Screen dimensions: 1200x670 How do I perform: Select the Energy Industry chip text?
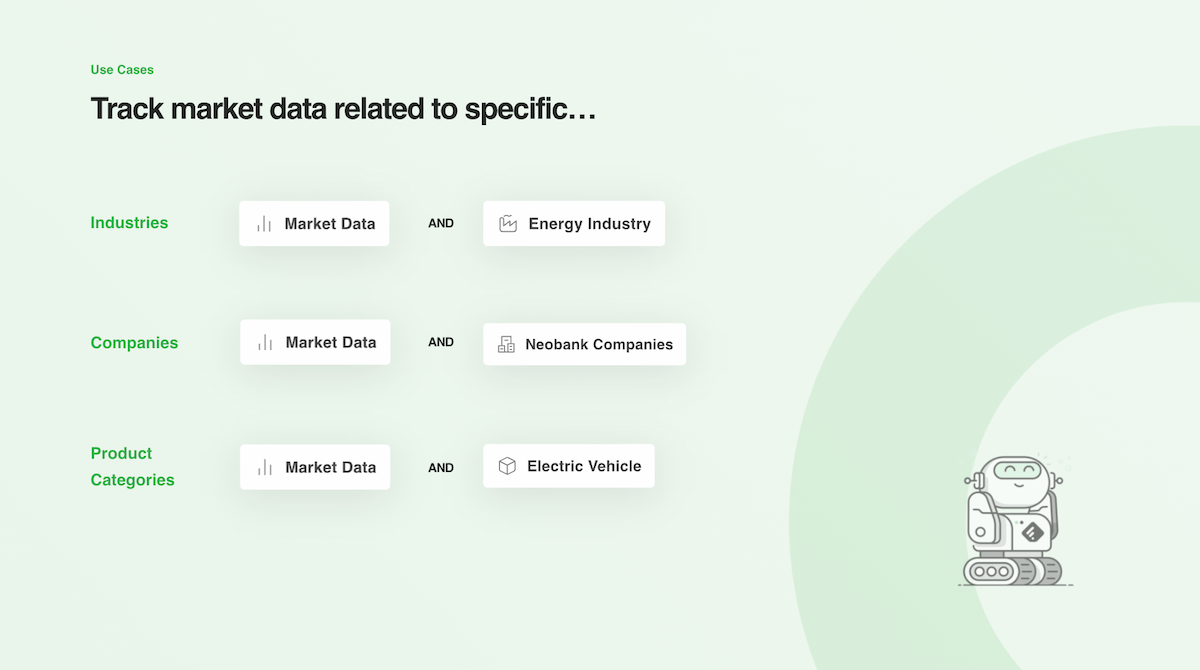click(x=589, y=224)
